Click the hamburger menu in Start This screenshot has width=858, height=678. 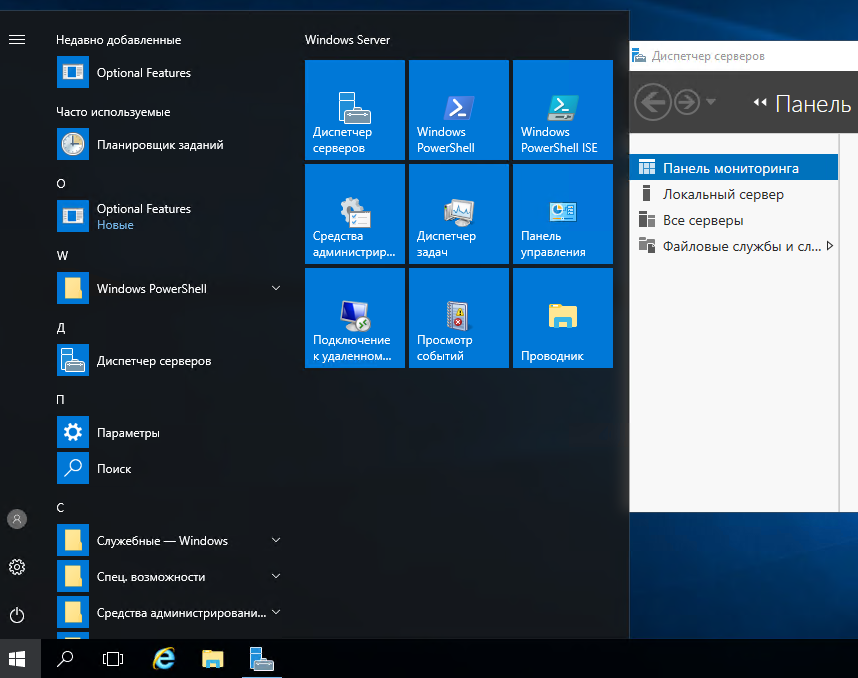[17, 39]
